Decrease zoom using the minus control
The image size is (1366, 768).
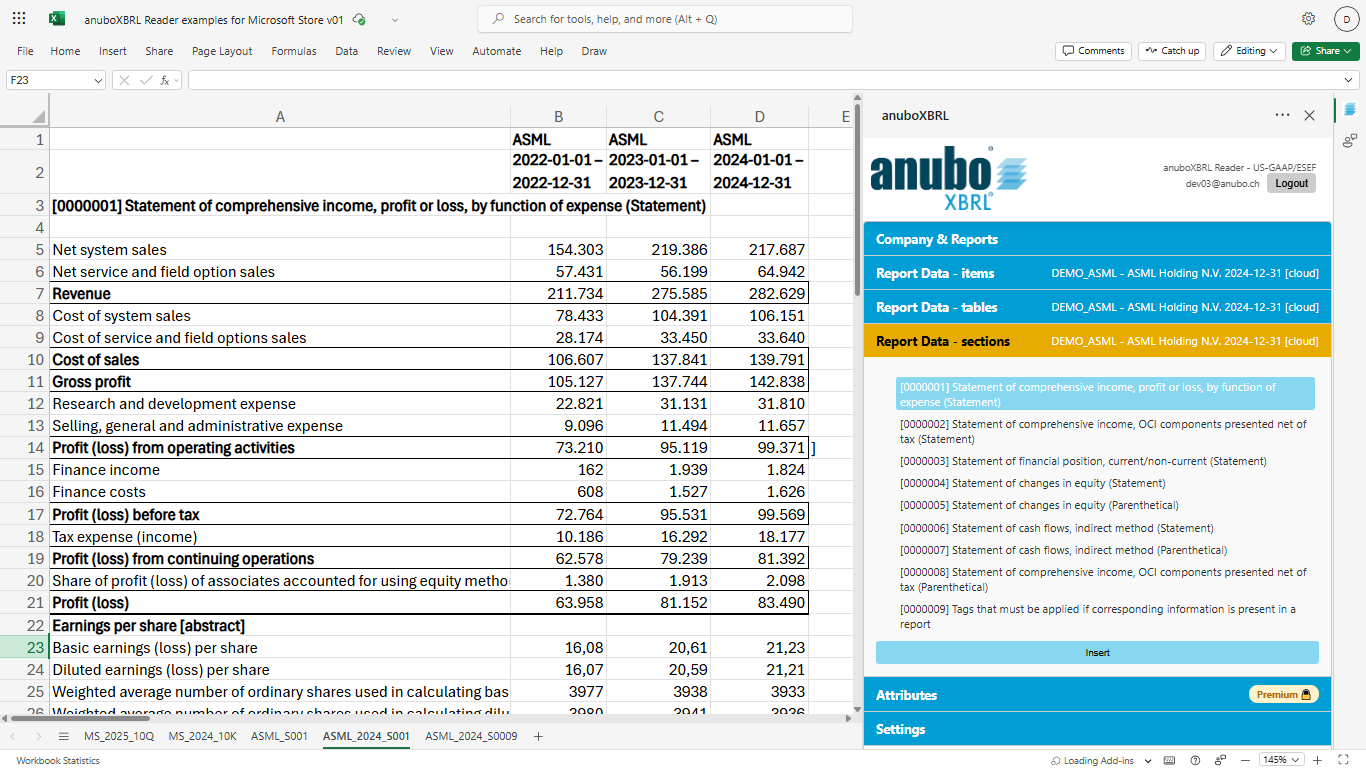pos(1245,760)
